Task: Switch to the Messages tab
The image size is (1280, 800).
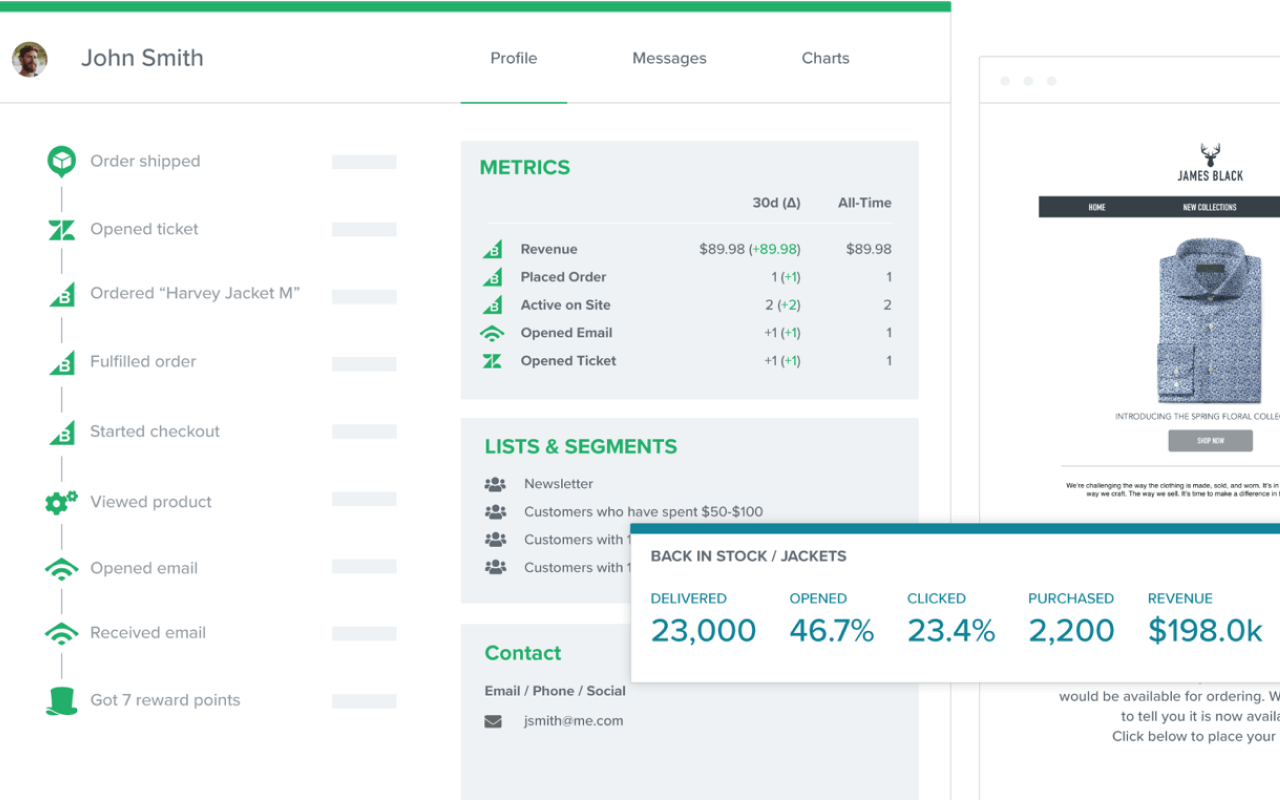Action: (x=669, y=58)
